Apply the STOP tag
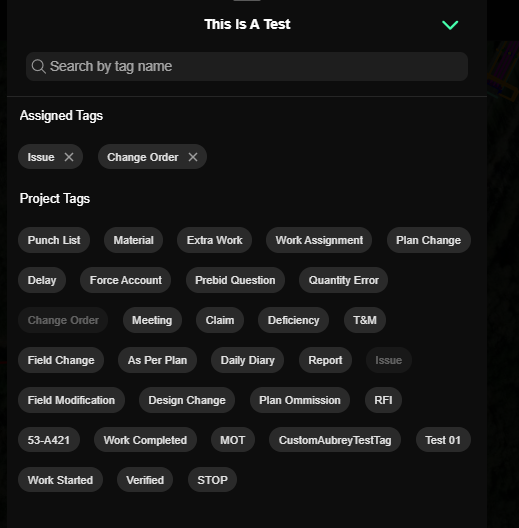This screenshot has width=519, height=528. [x=212, y=480]
